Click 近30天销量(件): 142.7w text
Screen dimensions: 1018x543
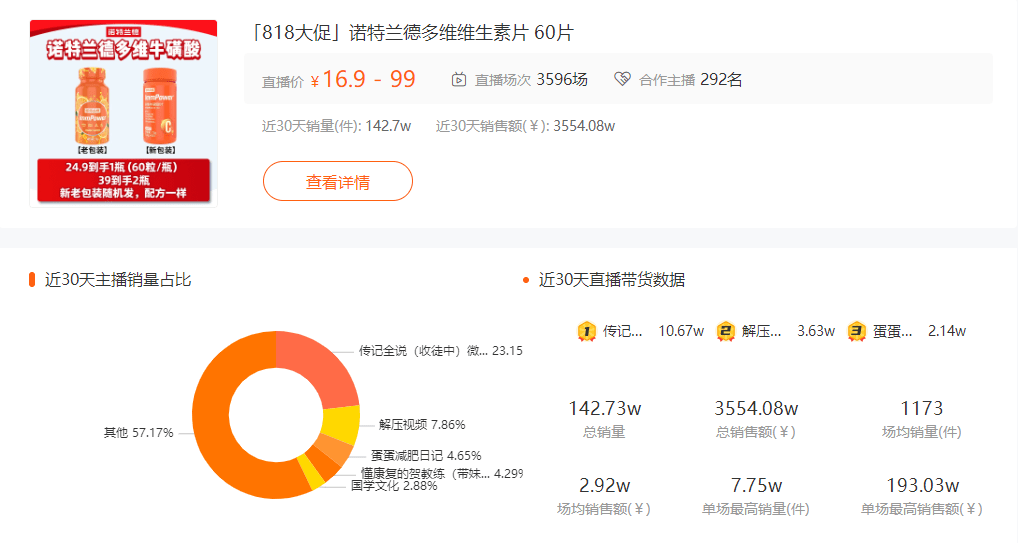point(336,126)
